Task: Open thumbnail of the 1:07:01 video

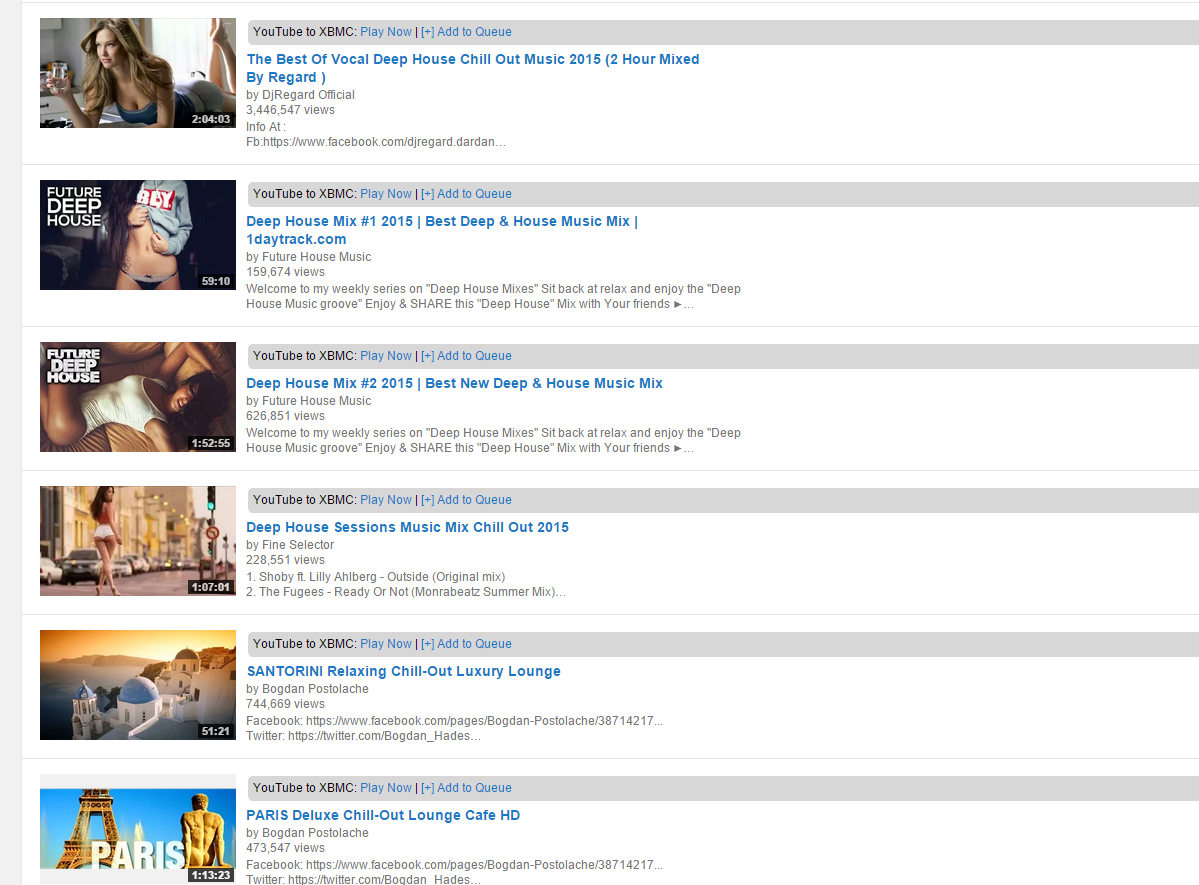Action: pos(138,541)
